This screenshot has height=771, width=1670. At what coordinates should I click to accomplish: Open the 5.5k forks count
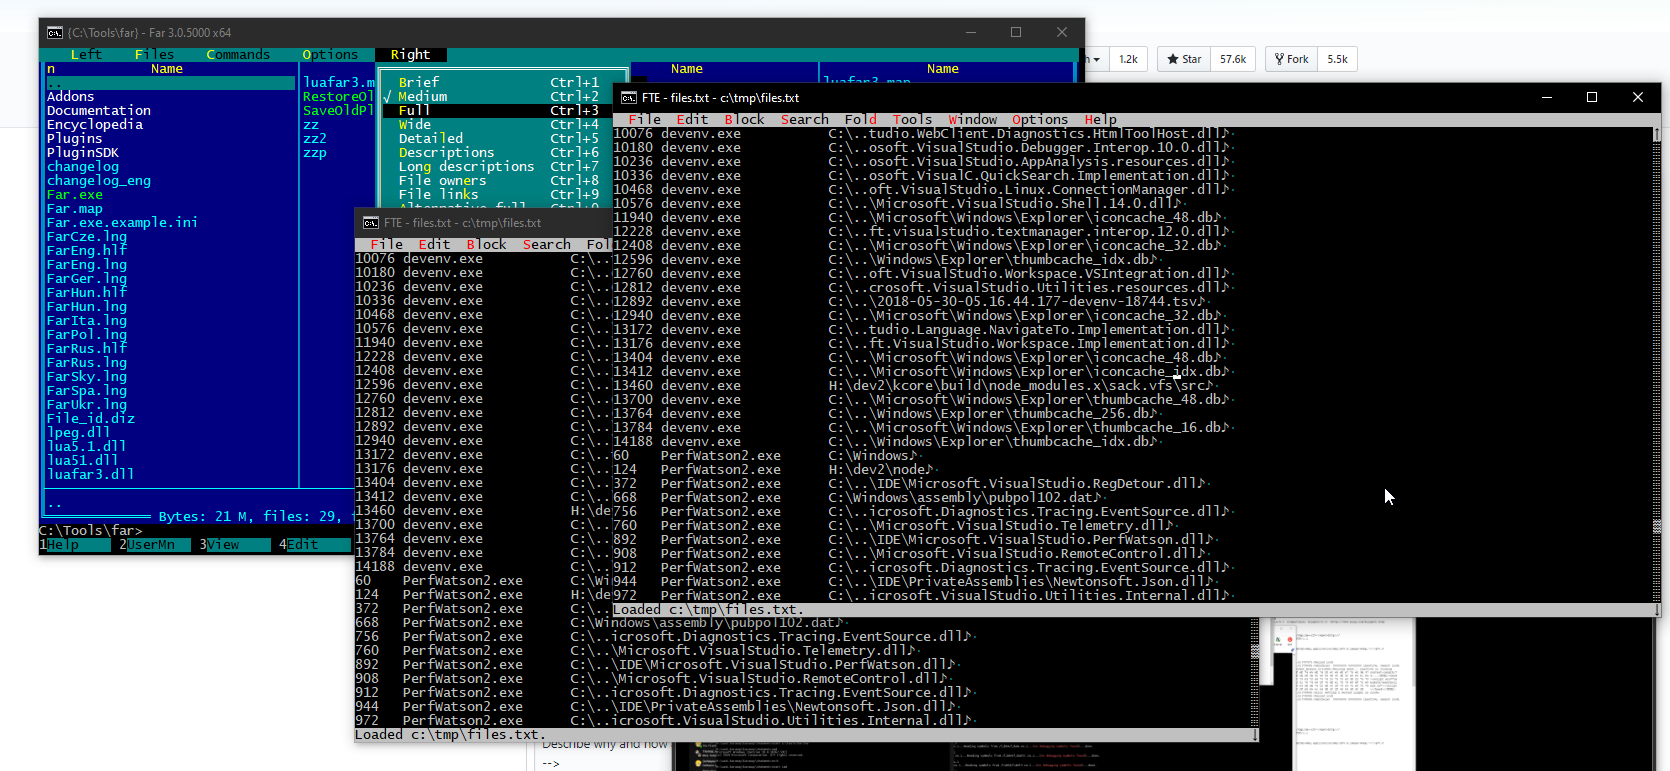(x=1337, y=59)
